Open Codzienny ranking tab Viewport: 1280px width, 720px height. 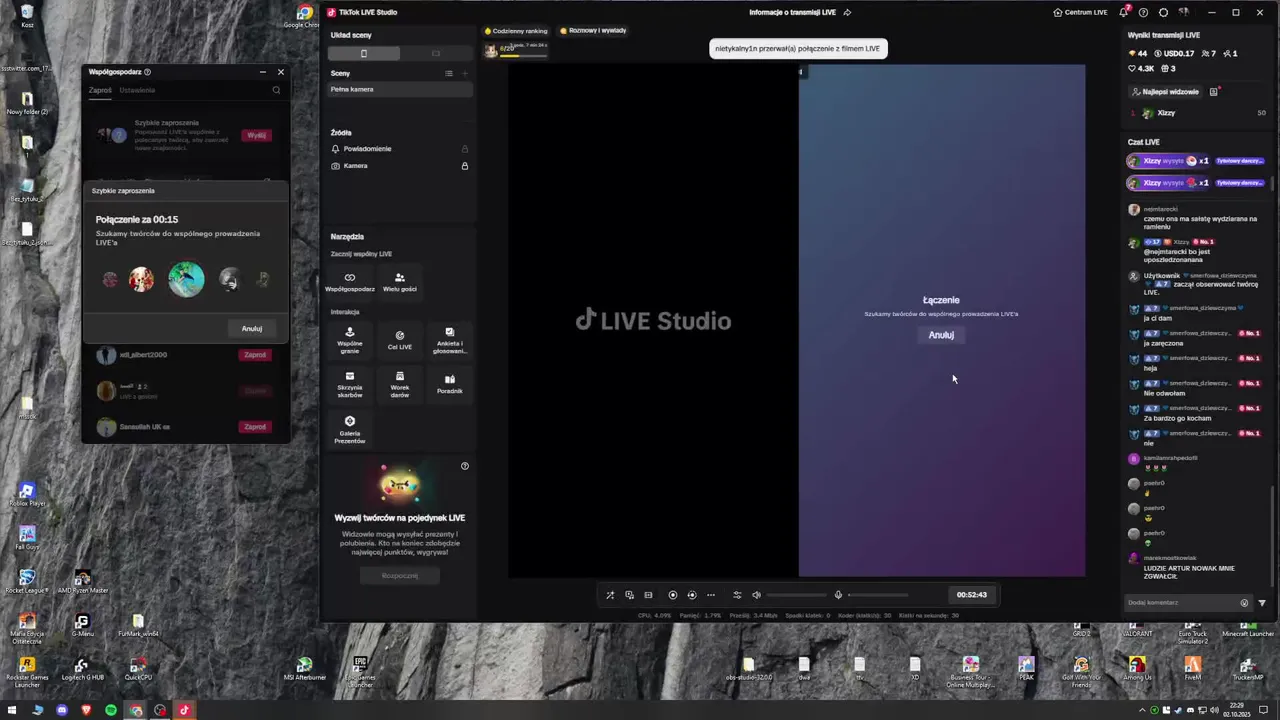pos(516,31)
